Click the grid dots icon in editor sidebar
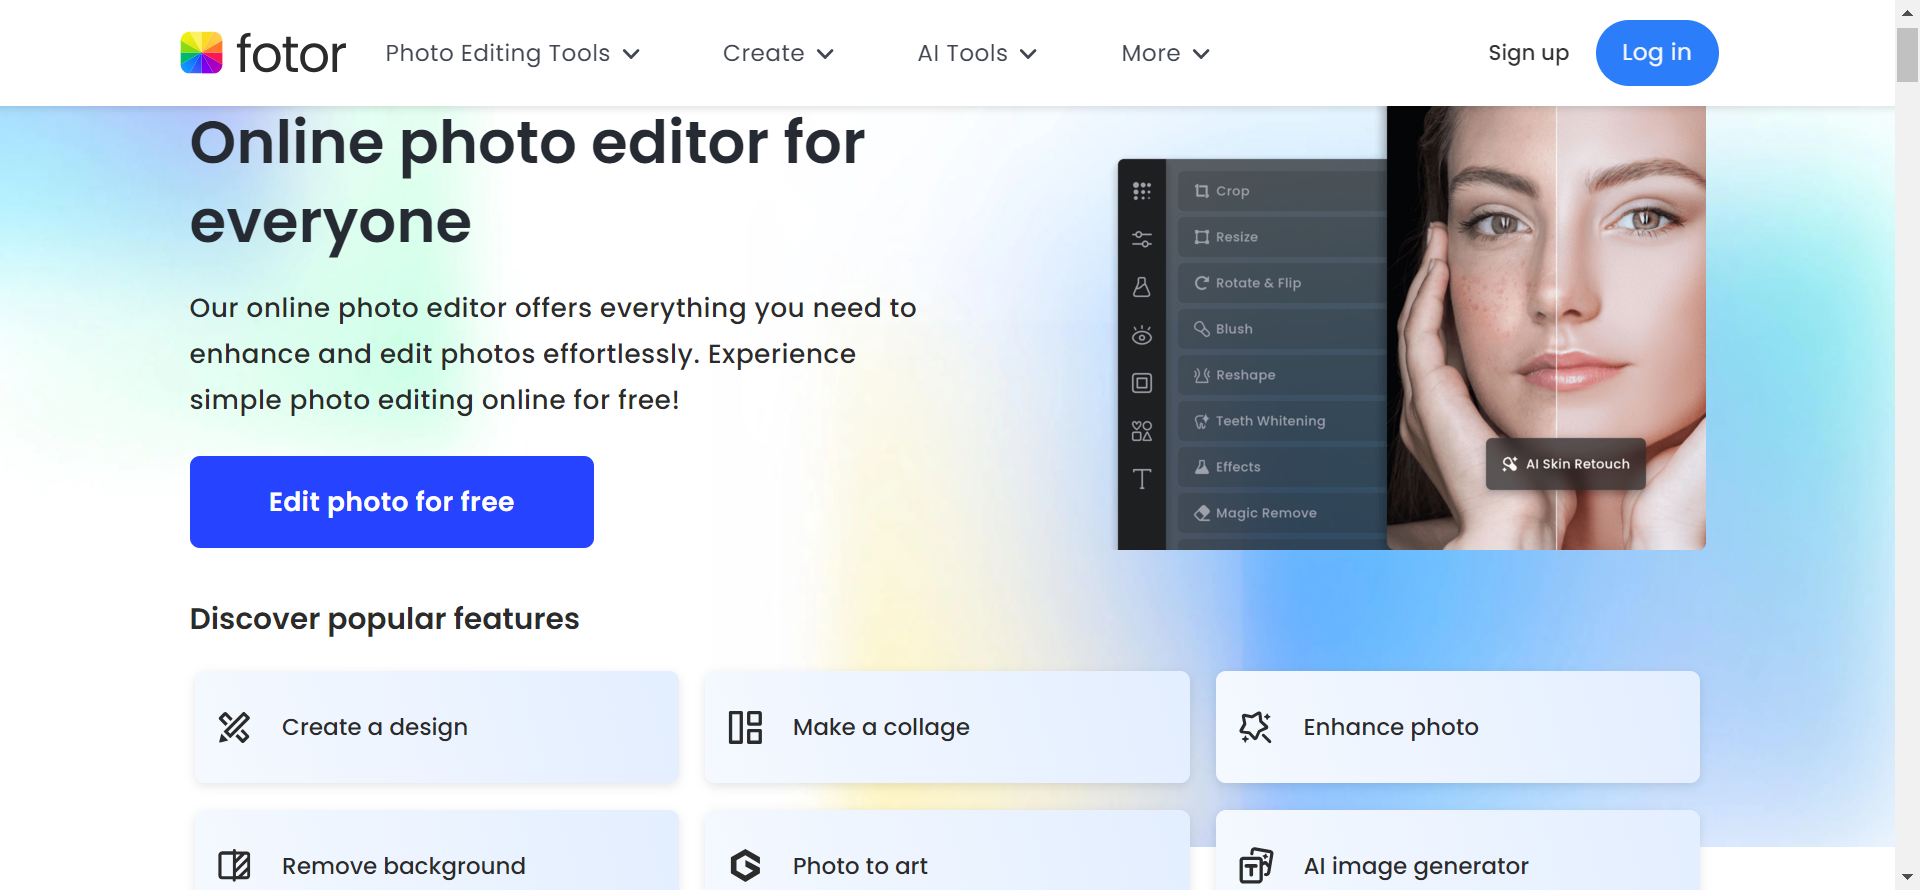Image resolution: width=1920 pixels, height=890 pixels. [1142, 191]
